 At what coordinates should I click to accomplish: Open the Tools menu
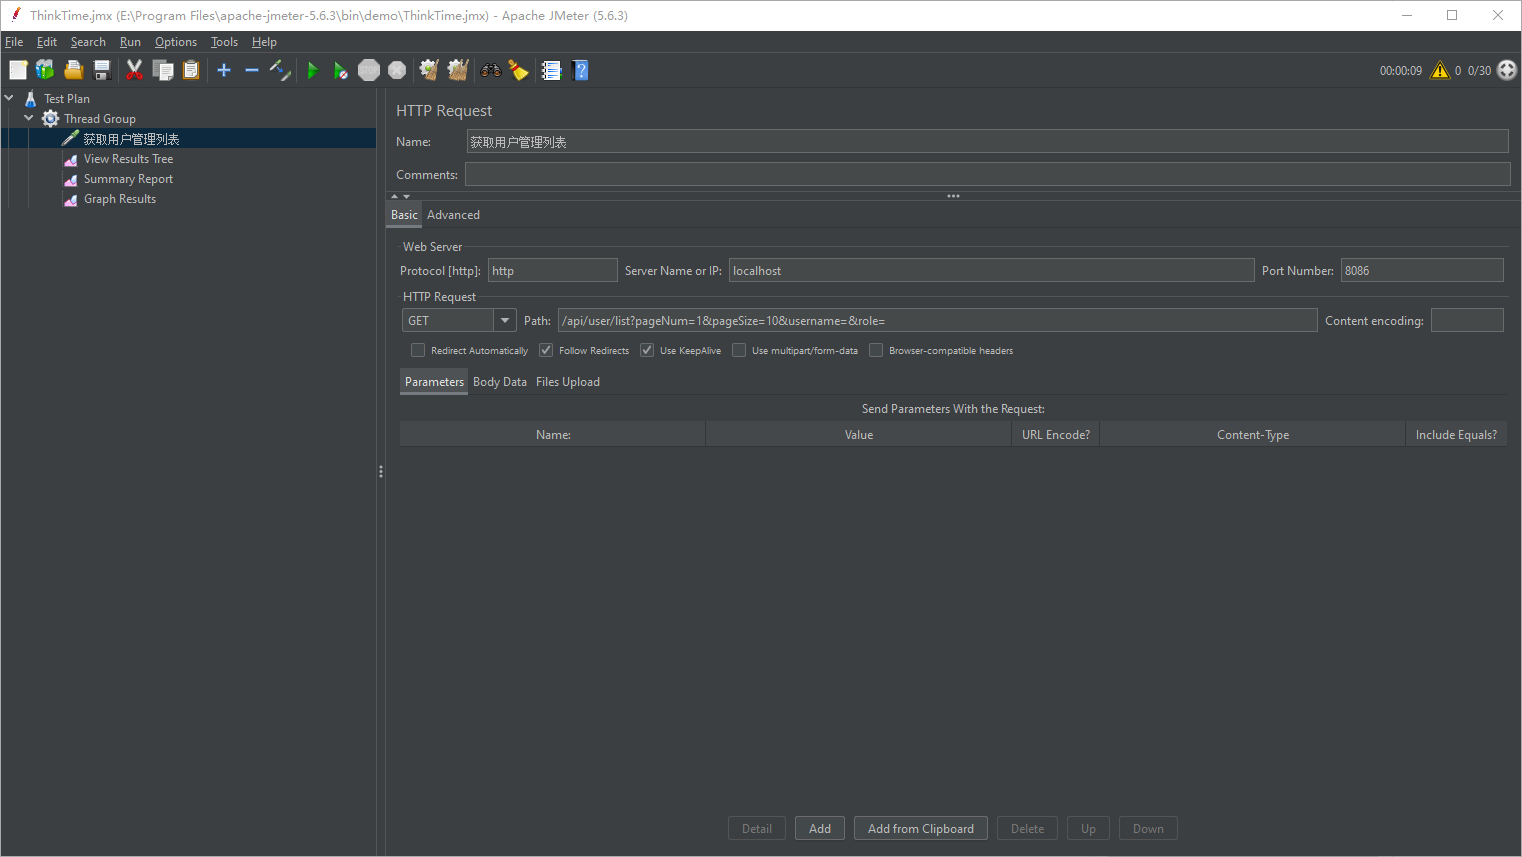tap(224, 42)
